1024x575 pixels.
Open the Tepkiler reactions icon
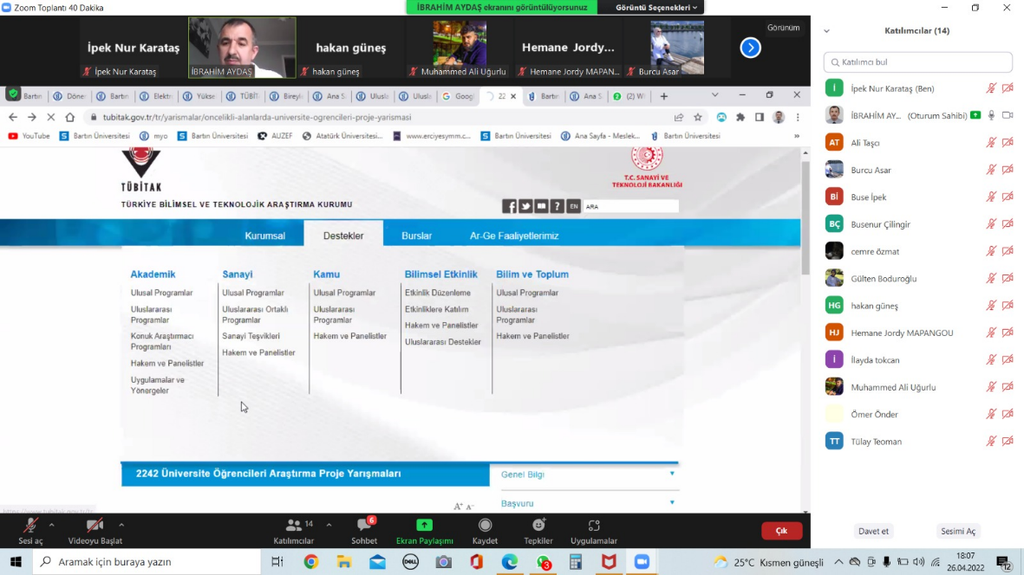point(538,526)
